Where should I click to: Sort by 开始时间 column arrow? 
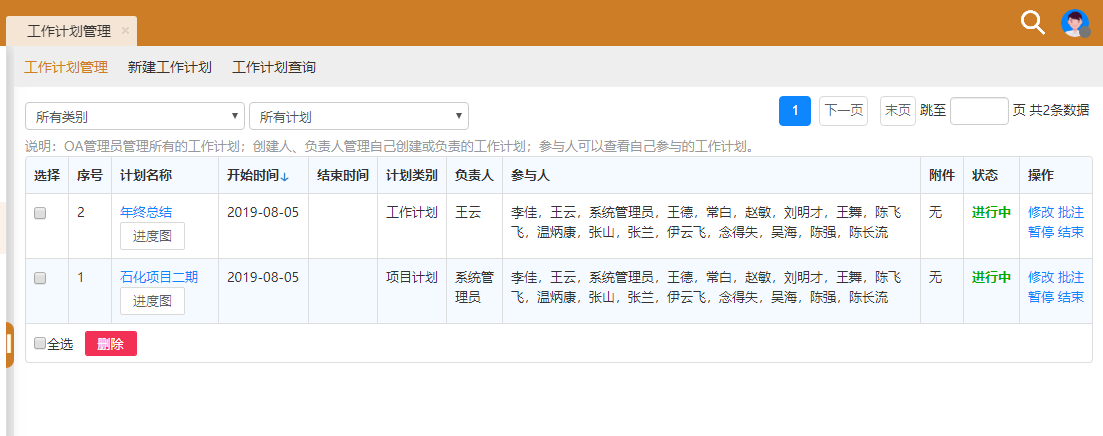point(285,176)
